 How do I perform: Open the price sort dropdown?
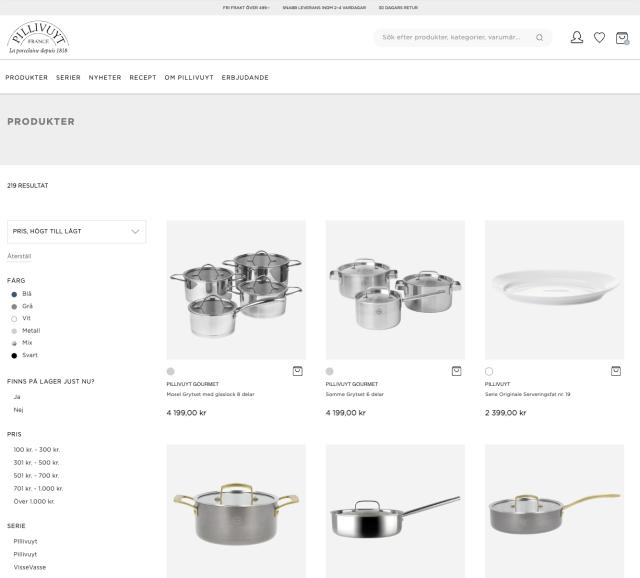[x=76, y=231]
